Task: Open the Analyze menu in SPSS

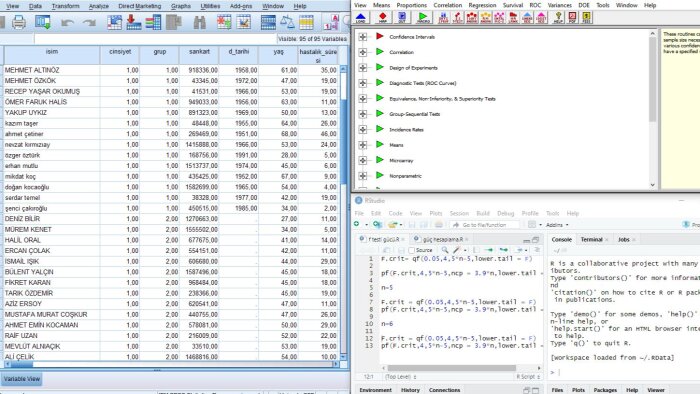Action: click(x=99, y=6)
